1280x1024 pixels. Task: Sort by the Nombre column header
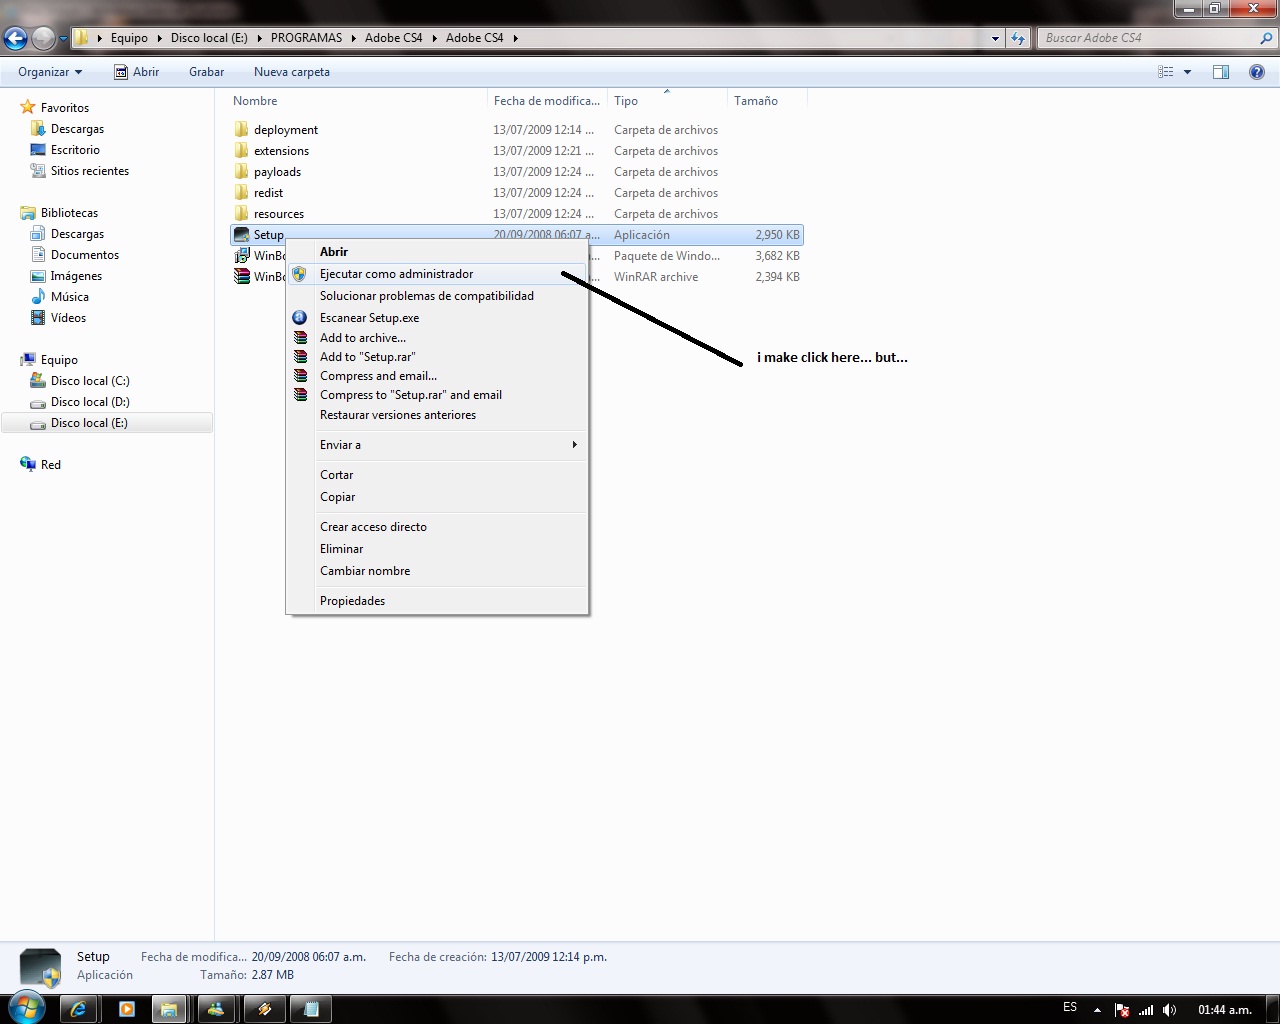(x=358, y=101)
